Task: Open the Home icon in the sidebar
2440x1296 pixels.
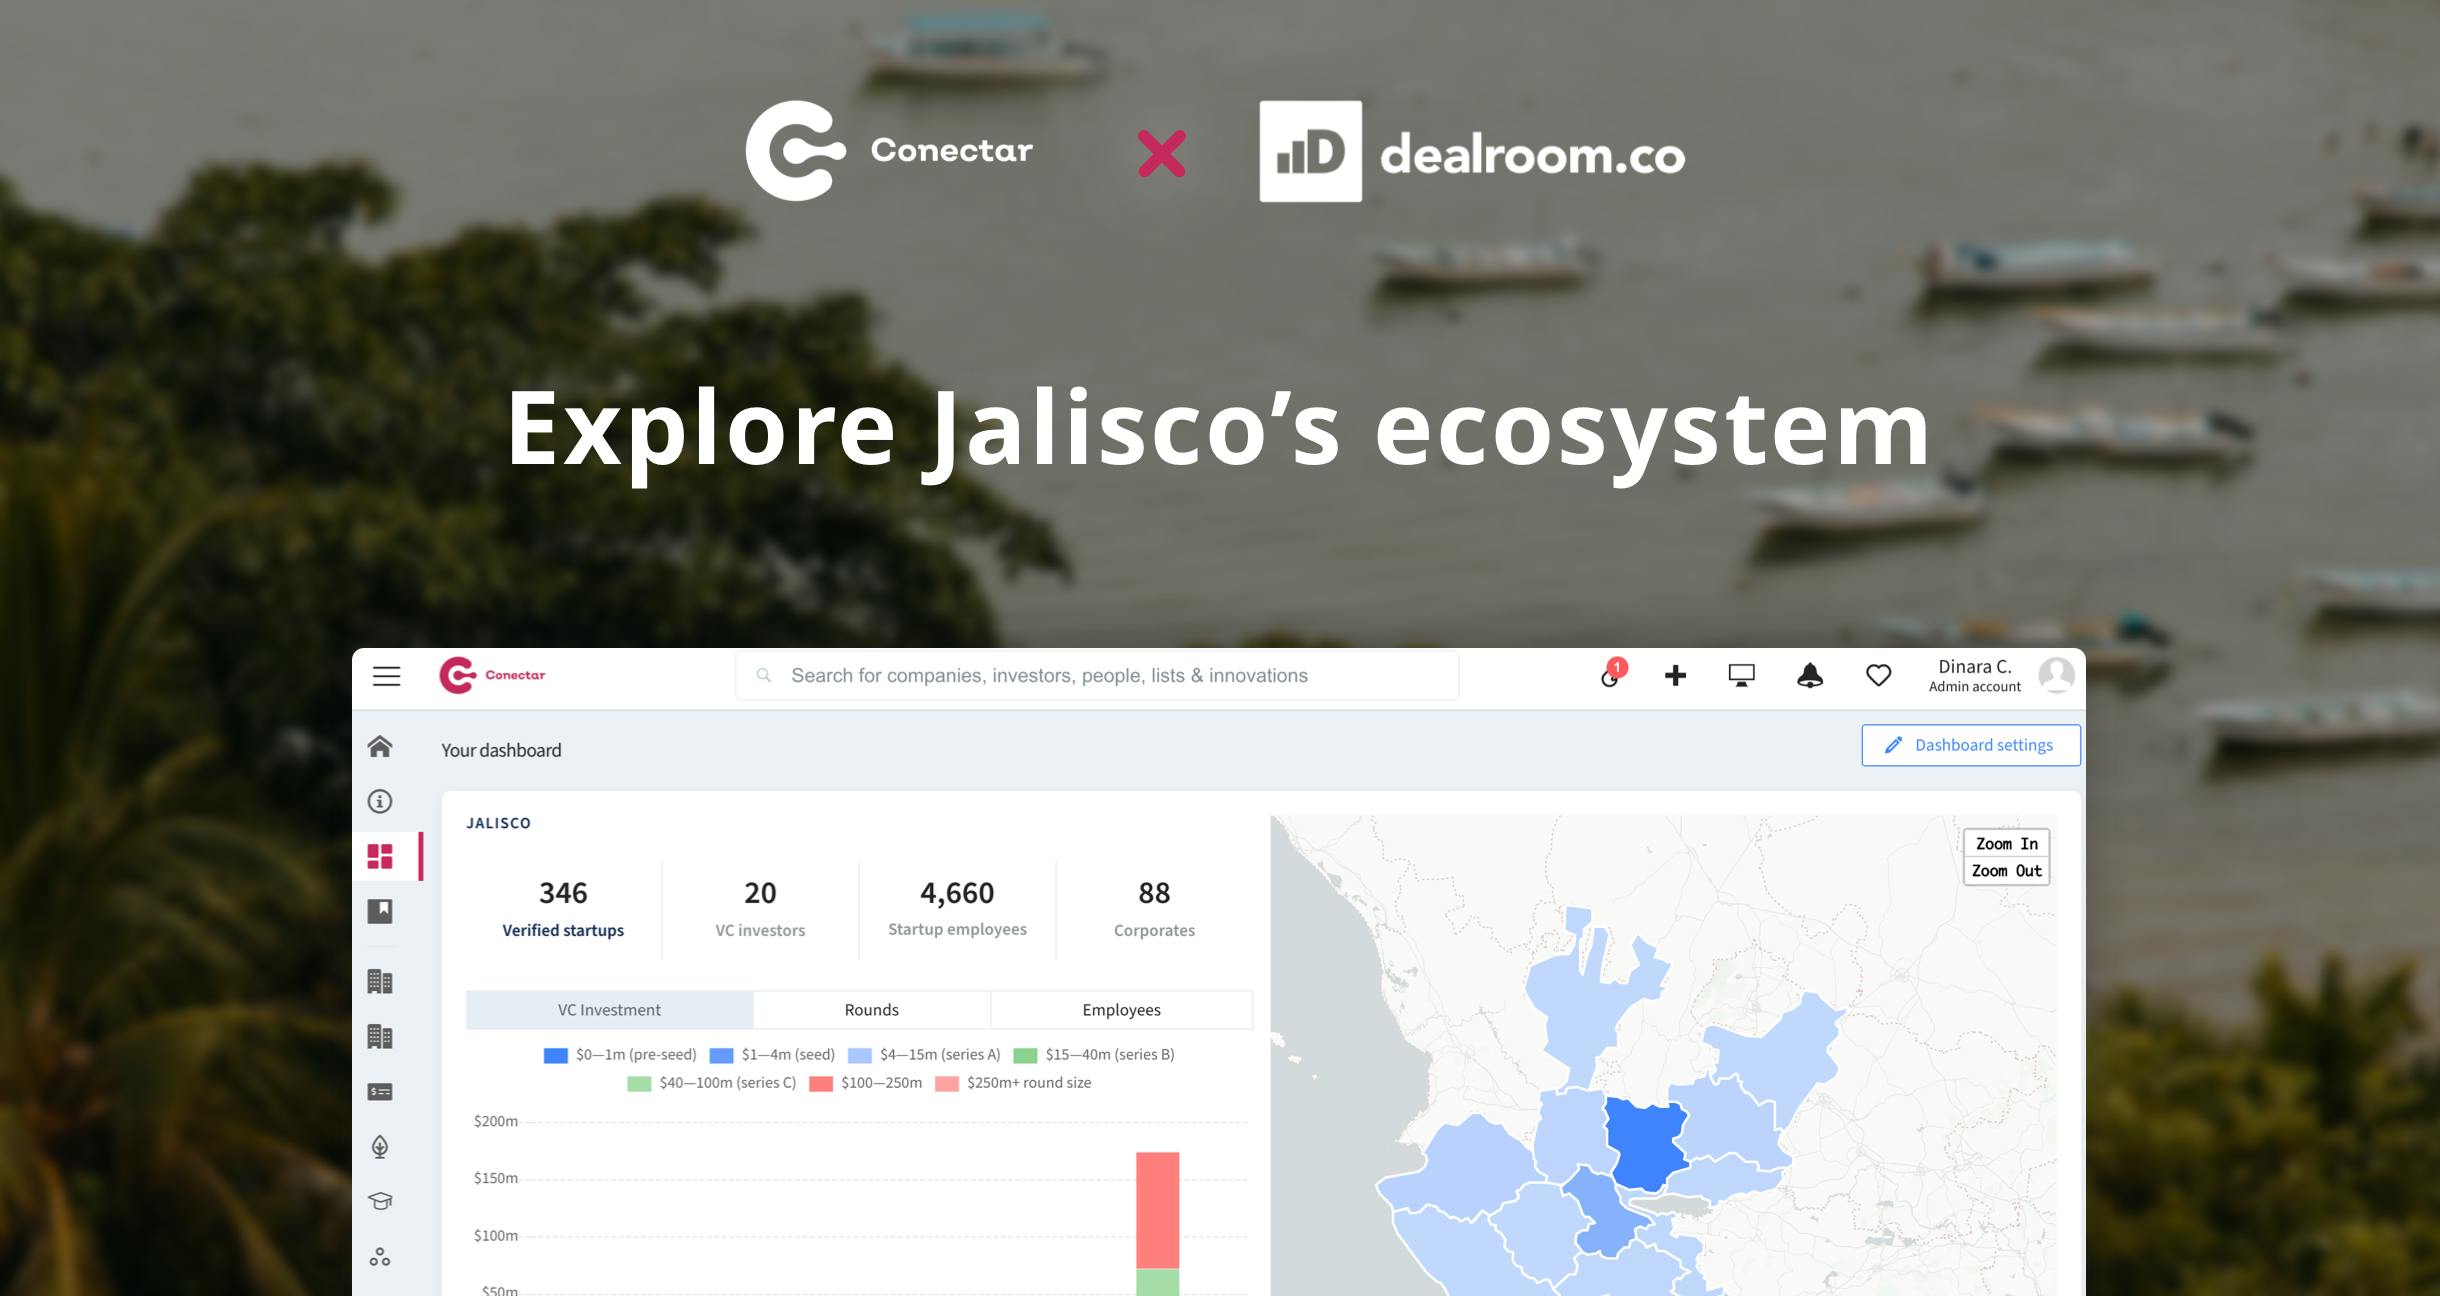Action: click(x=381, y=744)
